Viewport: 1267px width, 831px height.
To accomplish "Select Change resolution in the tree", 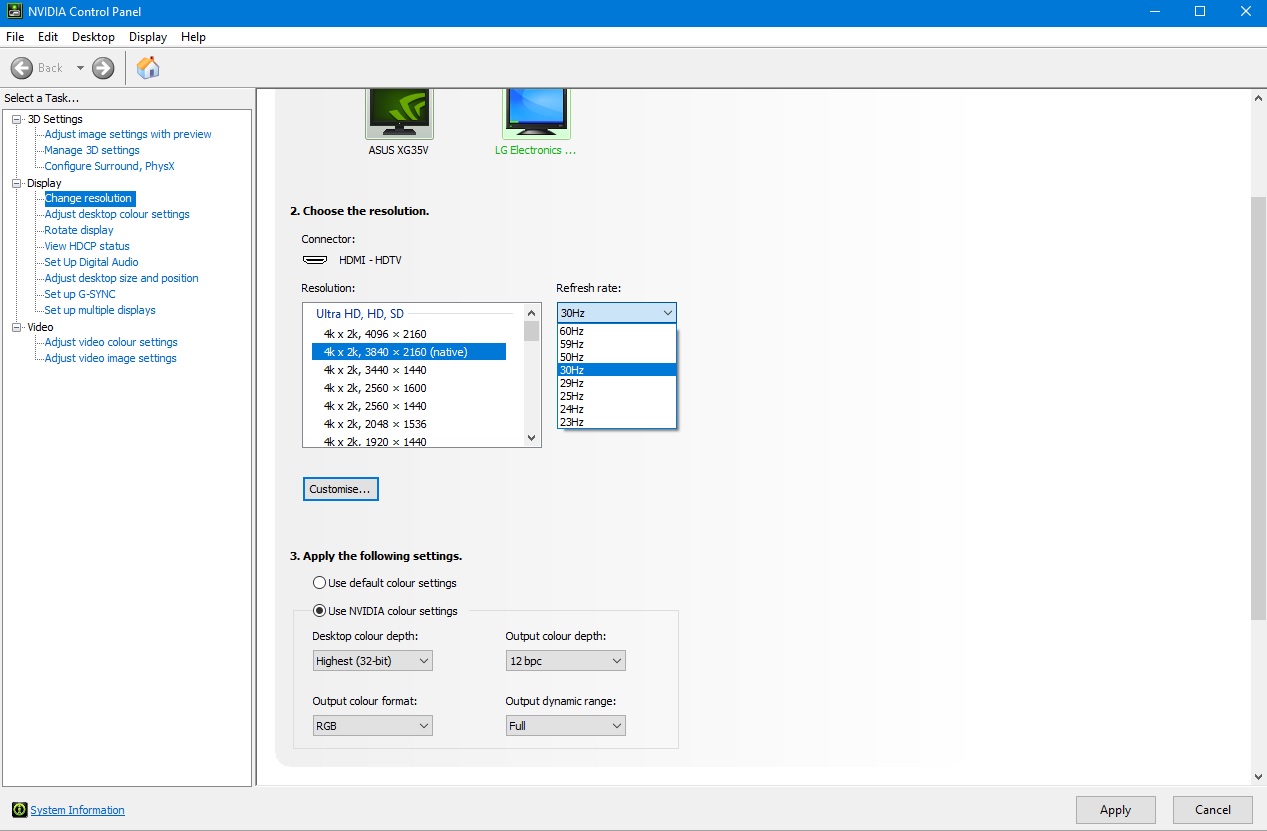I will (x=88, y=198).
